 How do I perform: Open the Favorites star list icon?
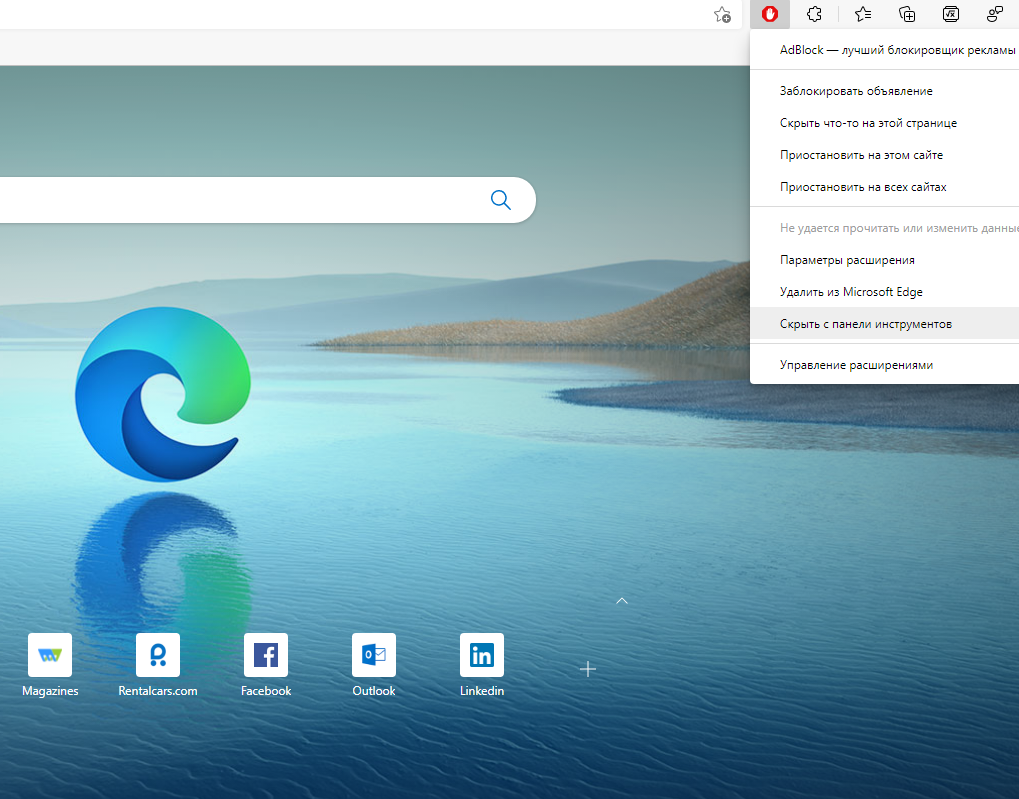click(x=862, y=14)
